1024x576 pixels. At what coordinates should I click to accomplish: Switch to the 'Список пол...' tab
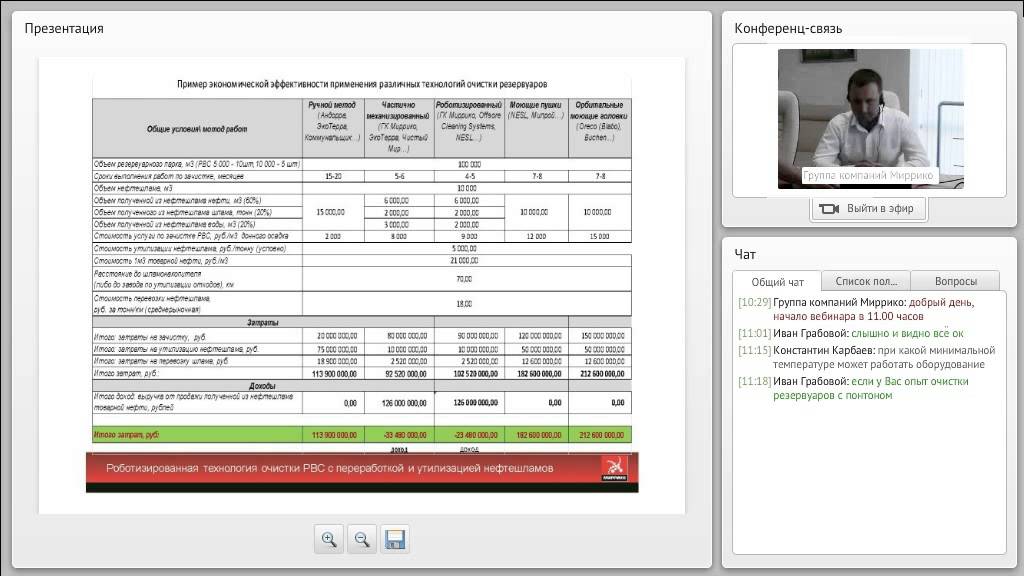(866, 281)
